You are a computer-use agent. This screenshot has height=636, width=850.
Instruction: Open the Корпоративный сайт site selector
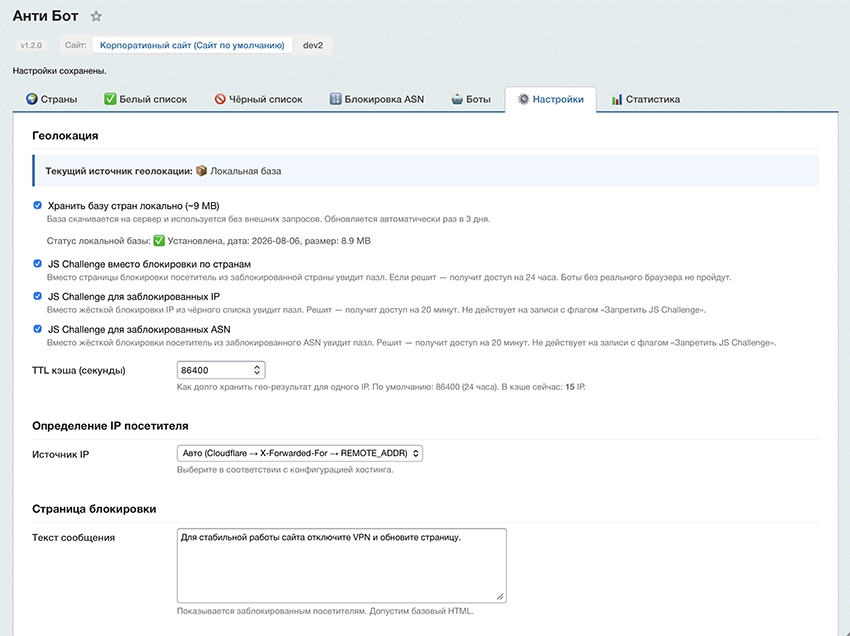[192, 45]
